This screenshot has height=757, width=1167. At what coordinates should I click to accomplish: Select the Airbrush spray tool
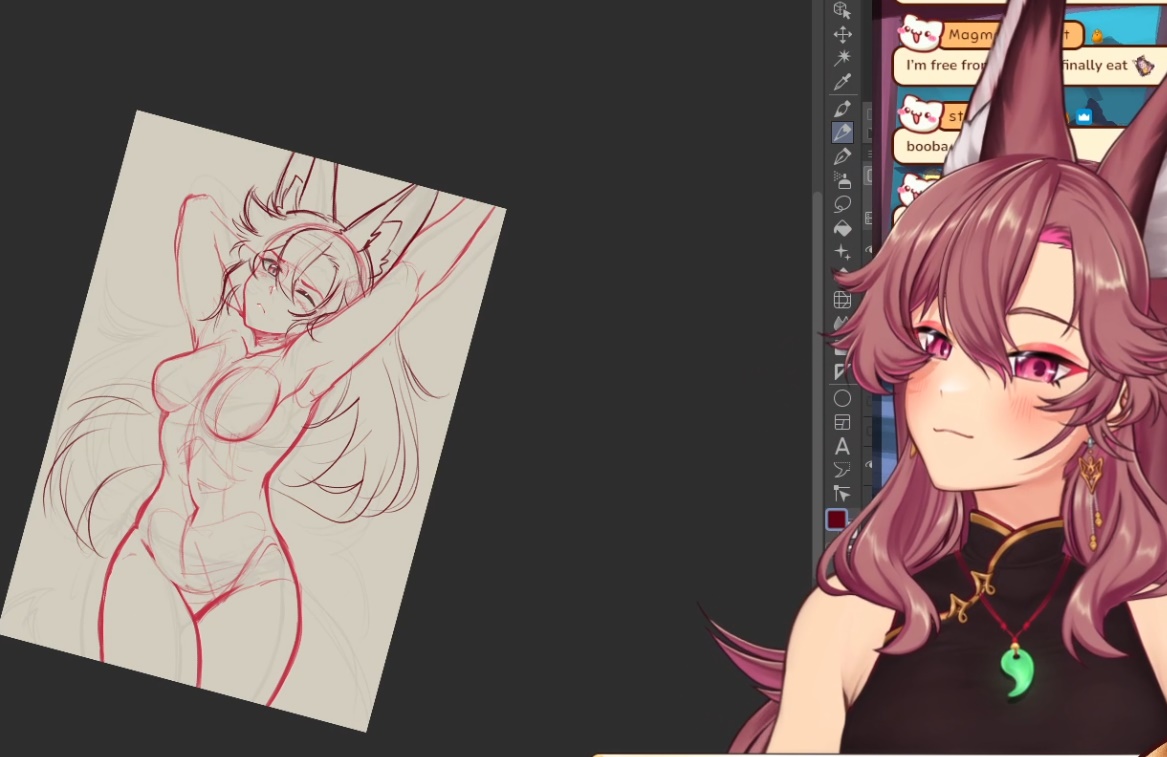click(843, 180)
